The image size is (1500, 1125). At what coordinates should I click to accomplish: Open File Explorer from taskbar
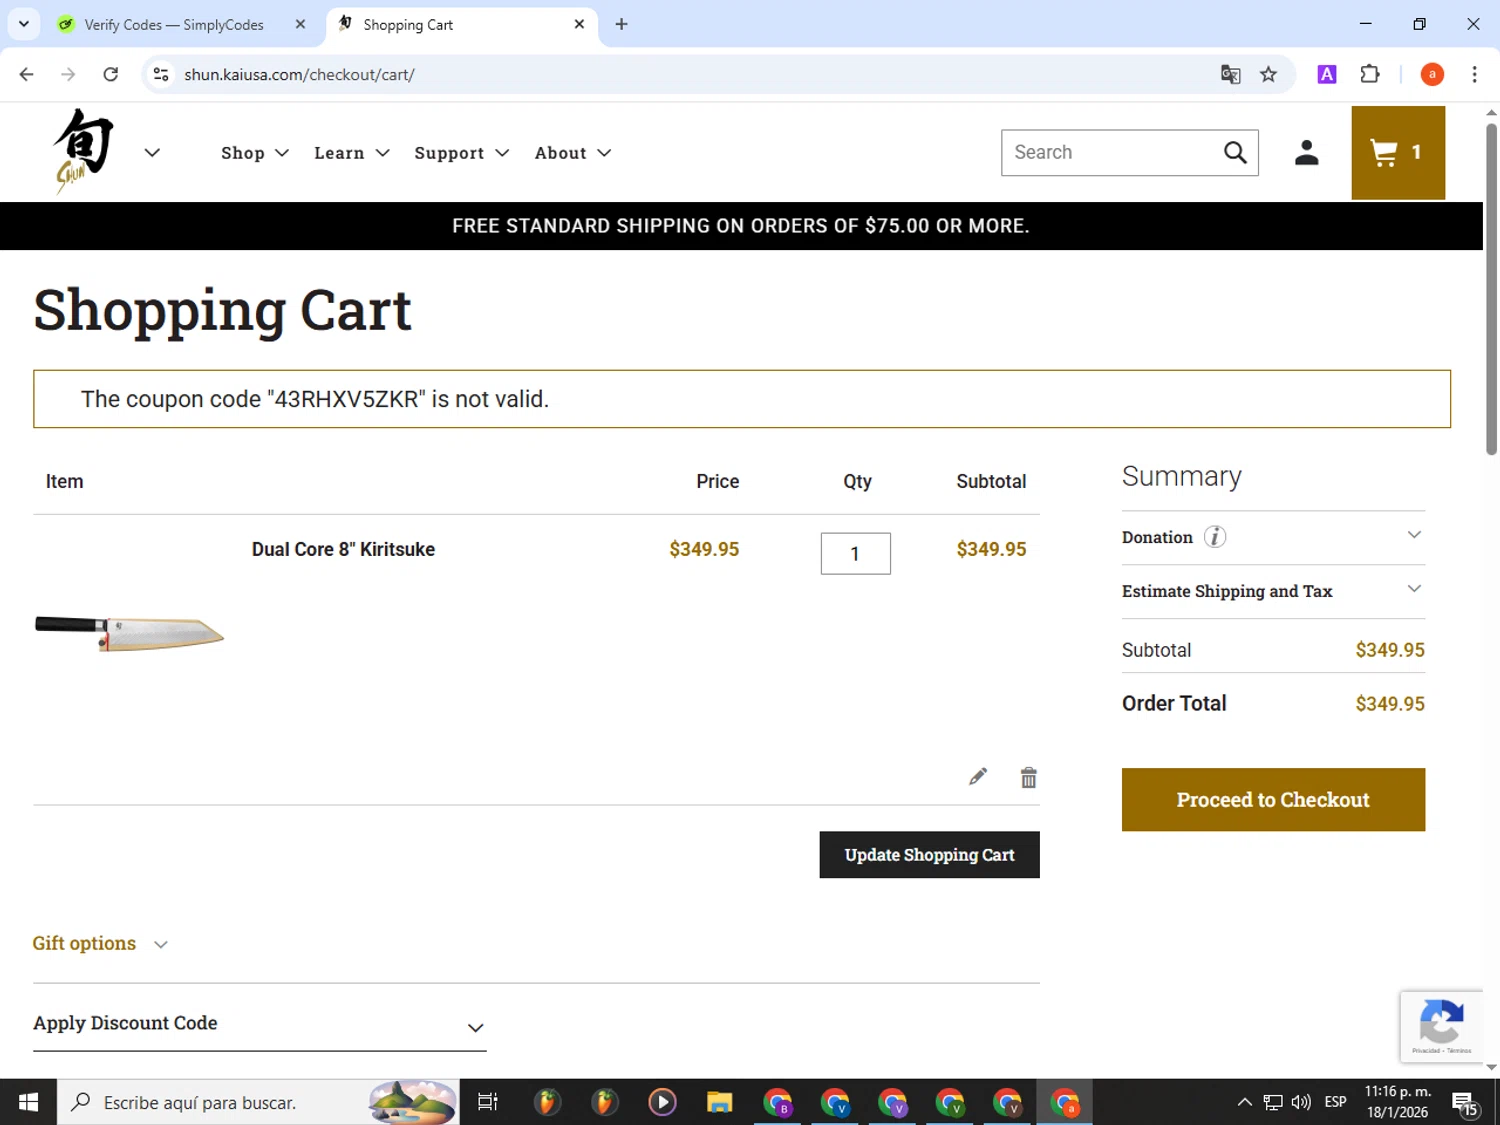[719, 1102]
